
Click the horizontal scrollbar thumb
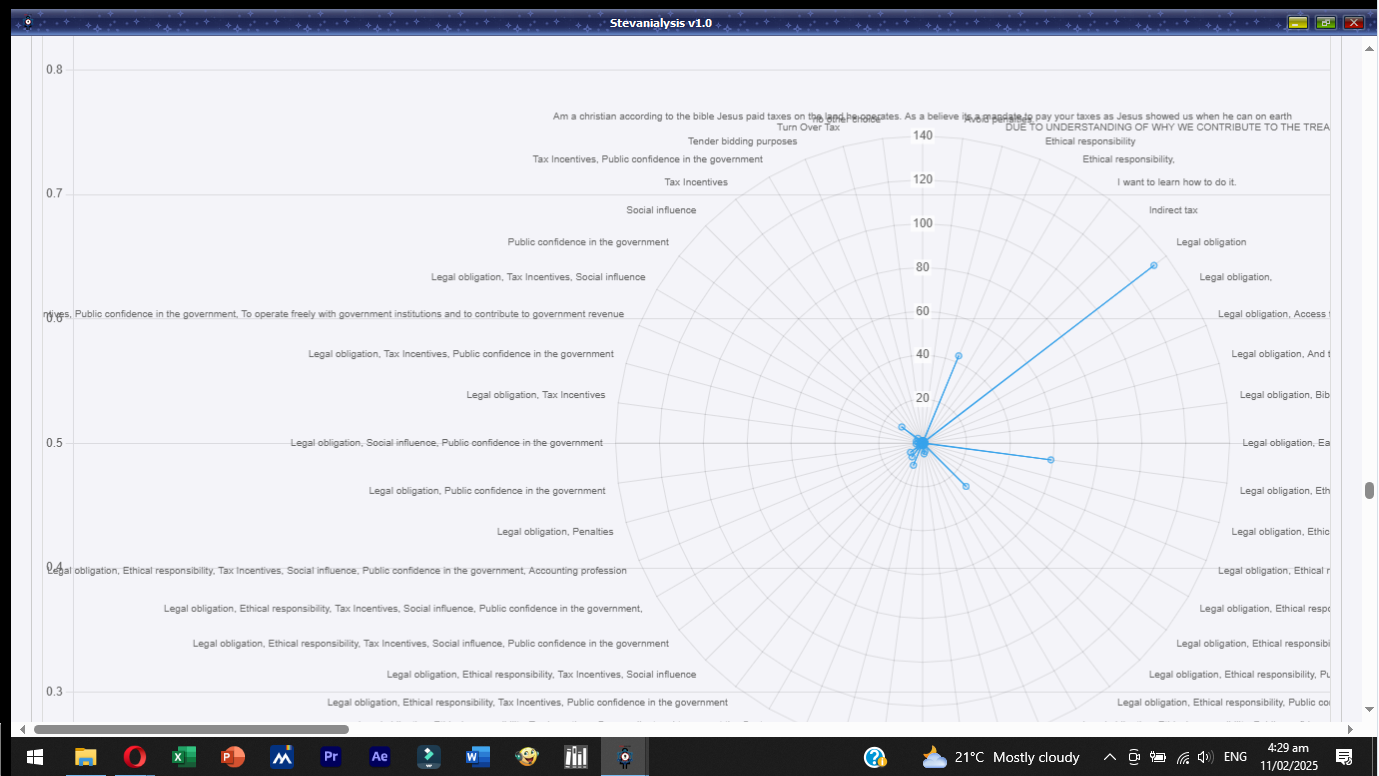(191, 729)
